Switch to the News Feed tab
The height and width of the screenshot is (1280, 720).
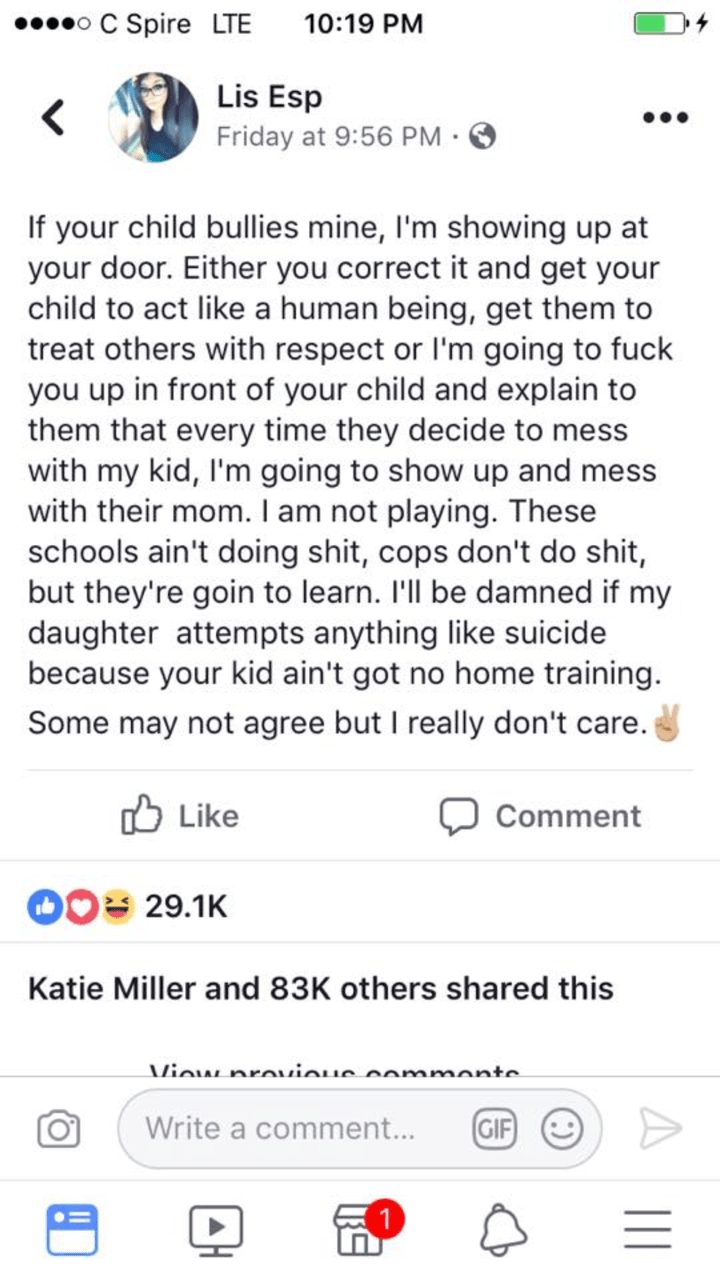coord(73,1229)
